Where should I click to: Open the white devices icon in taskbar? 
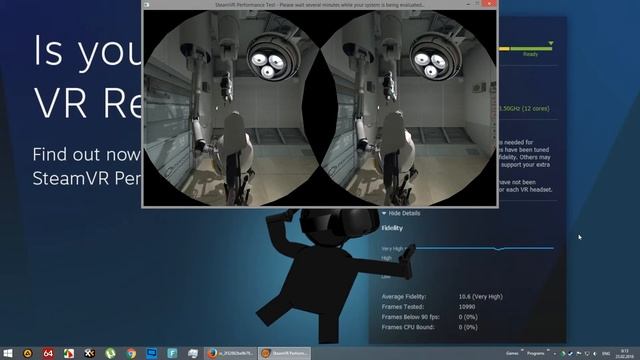(x=193, y=353)
